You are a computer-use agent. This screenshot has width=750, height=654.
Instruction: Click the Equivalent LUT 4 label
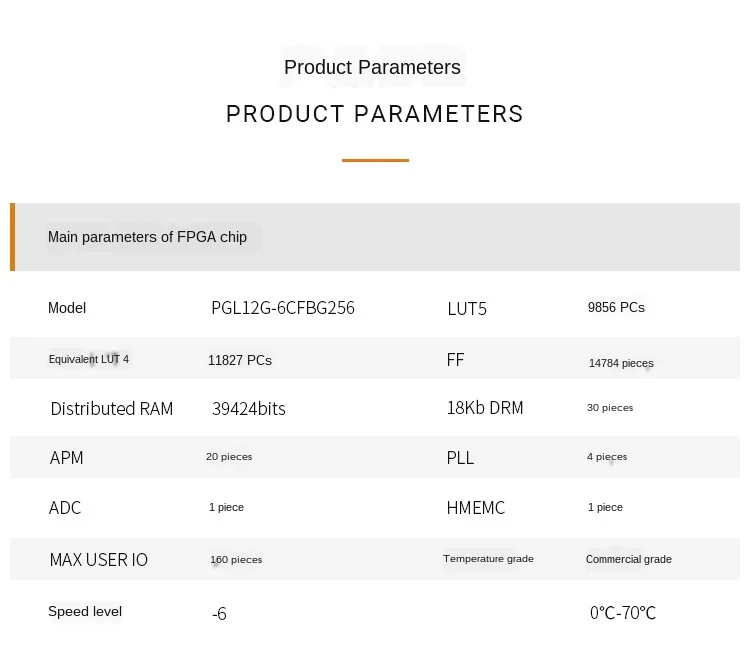pyautogui.click(x=89, y=359)
